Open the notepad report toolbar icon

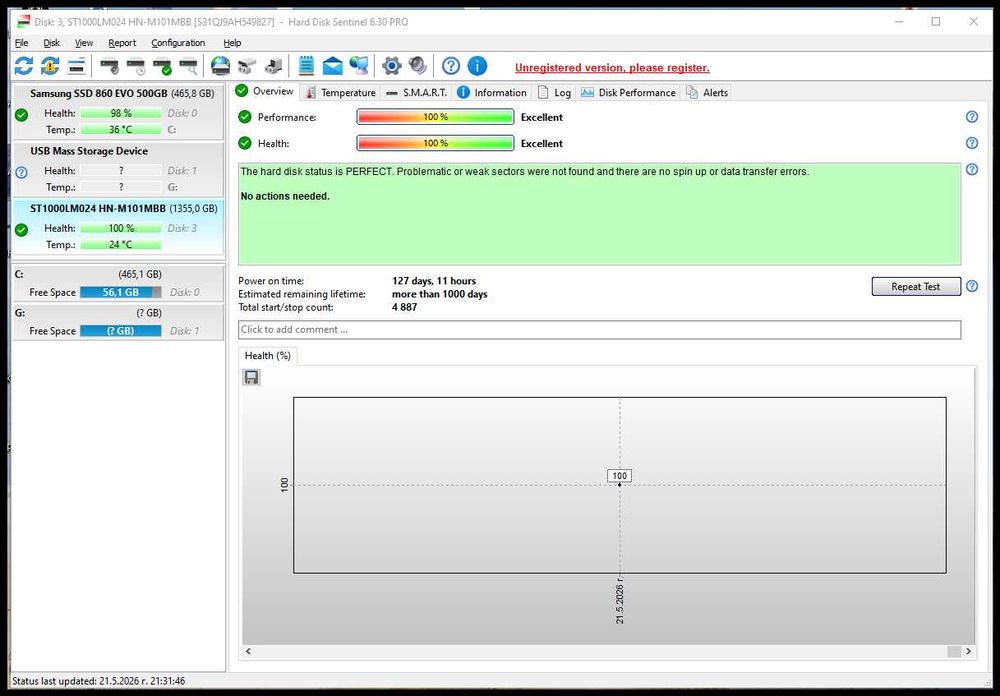point(306,66)
